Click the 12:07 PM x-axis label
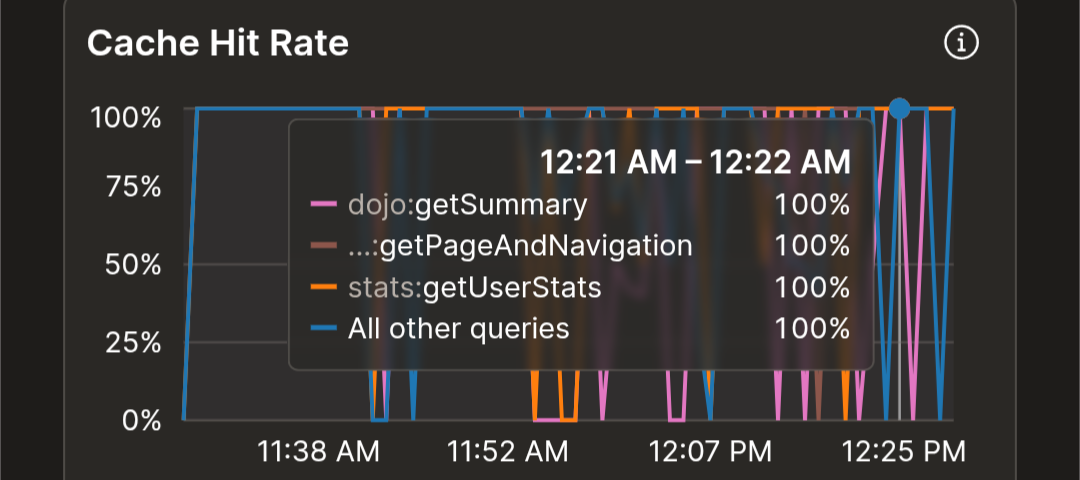Screen dimensions: 1080x480 tap(710, 452)
